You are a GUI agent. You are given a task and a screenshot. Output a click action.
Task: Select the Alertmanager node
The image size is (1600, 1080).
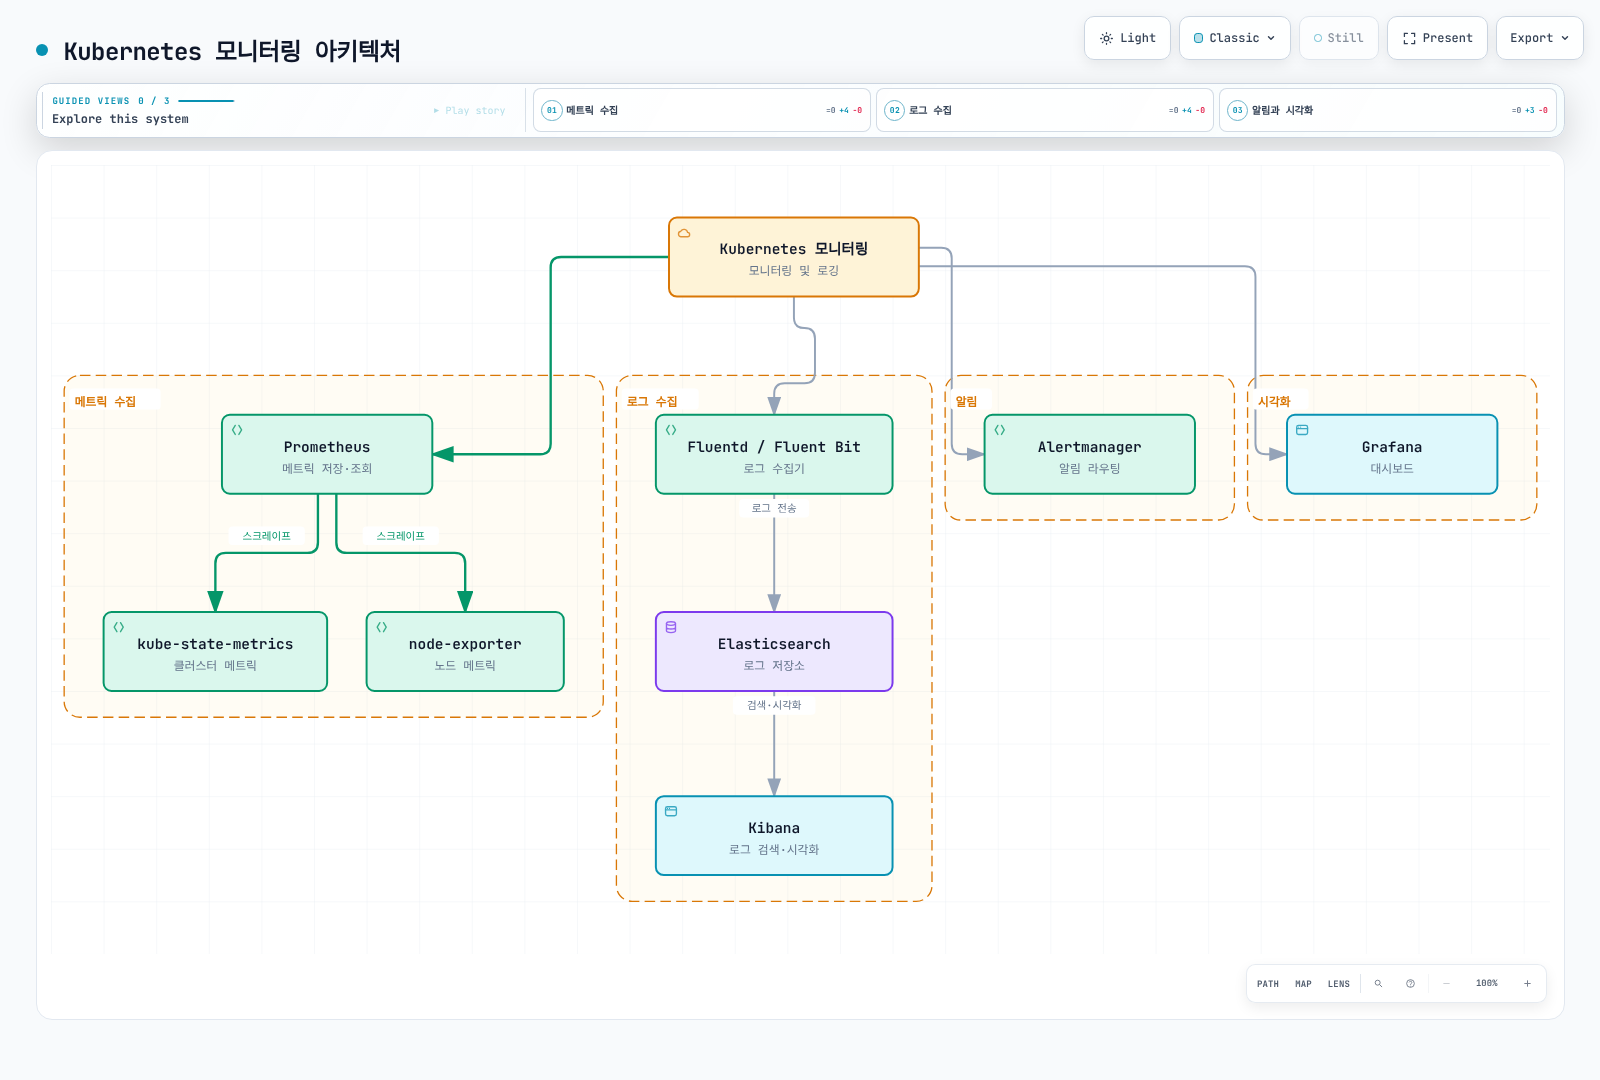[x=1090, y=454]
